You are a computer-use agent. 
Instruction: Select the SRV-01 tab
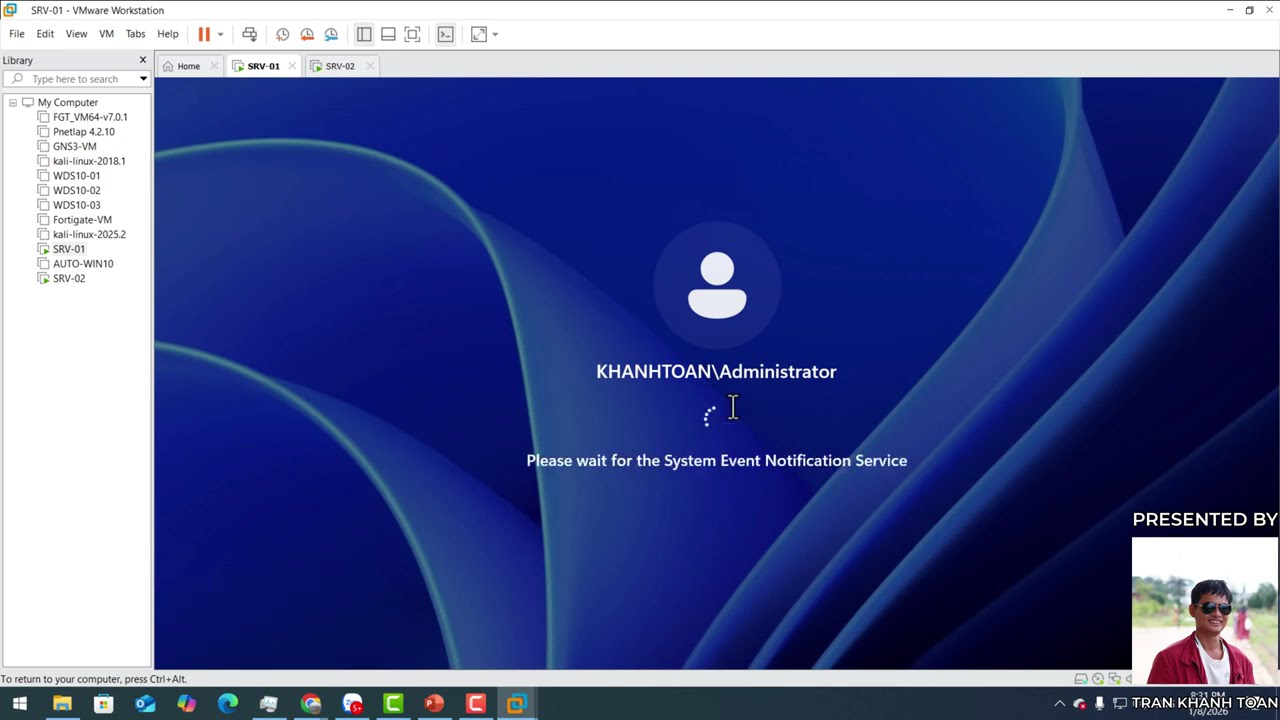(x=263, y=66)
